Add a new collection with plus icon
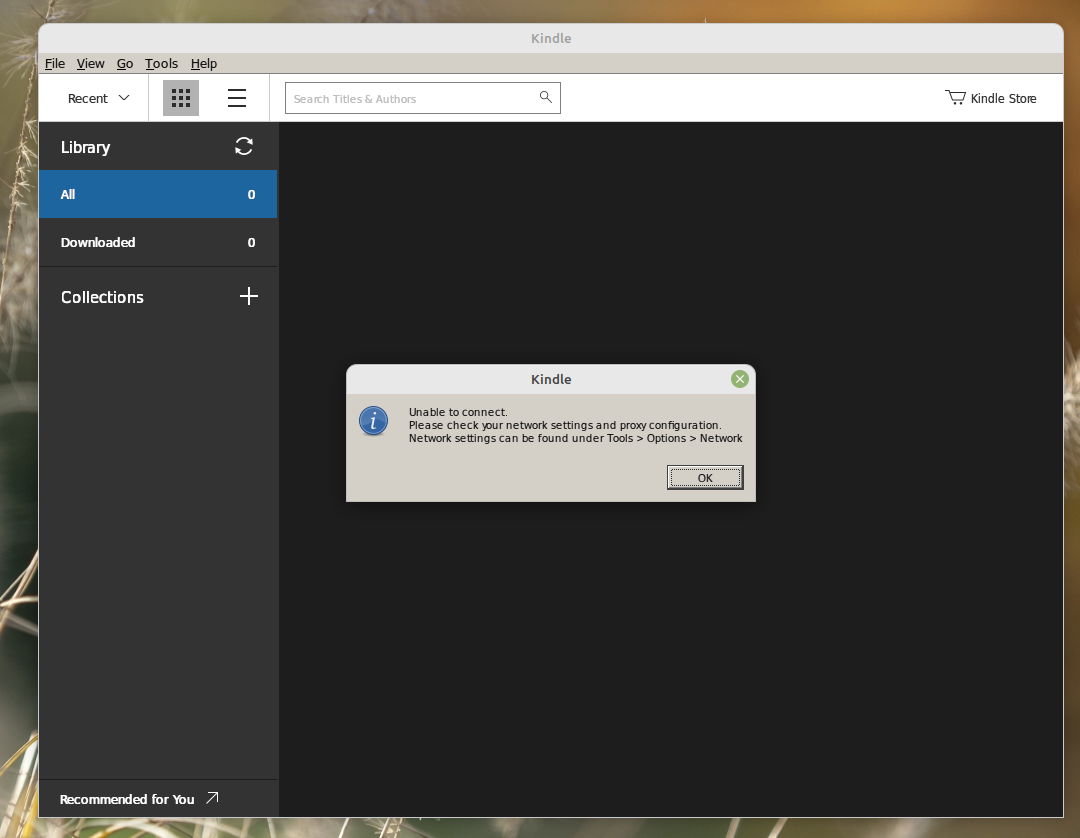Viewport: 1080px width, 838px height. [x=249, y=296]
